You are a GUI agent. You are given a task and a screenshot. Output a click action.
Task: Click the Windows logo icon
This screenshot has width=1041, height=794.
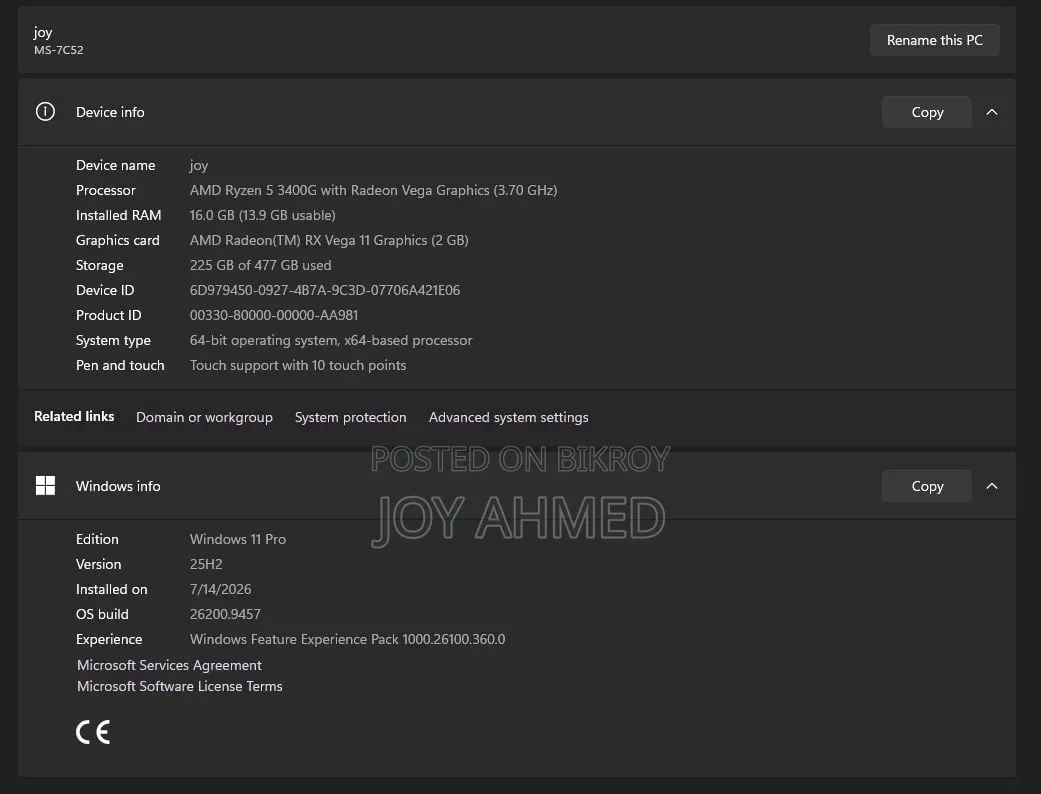tap(45, 485)
